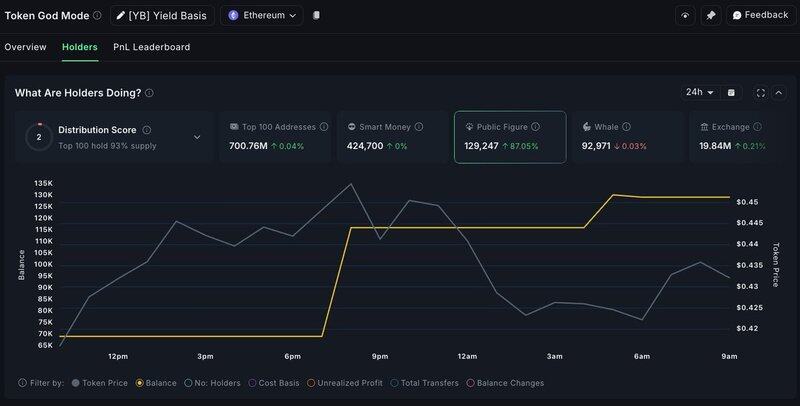Open the Ethereum chain dropdown

(265, 16)
